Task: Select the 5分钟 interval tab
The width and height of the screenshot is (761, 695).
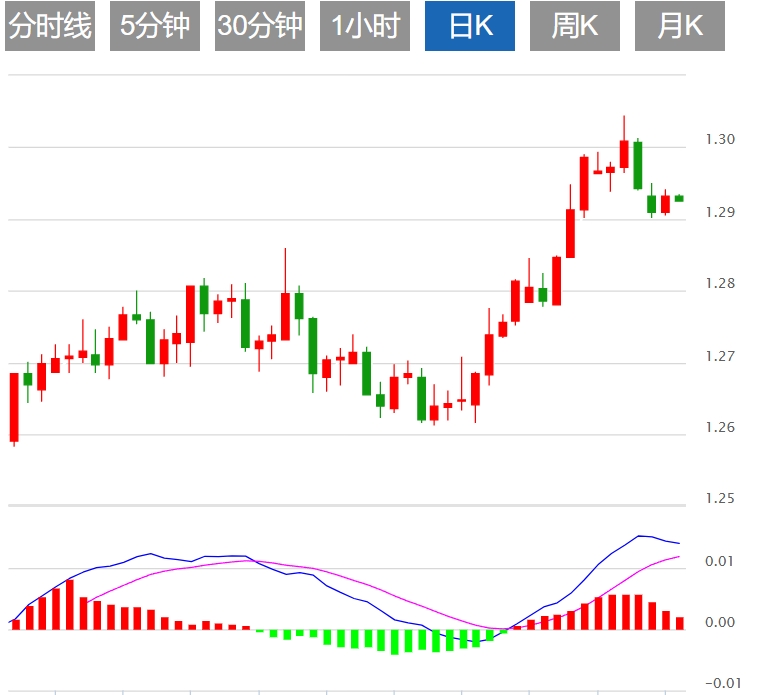Action: pos(155,26)
